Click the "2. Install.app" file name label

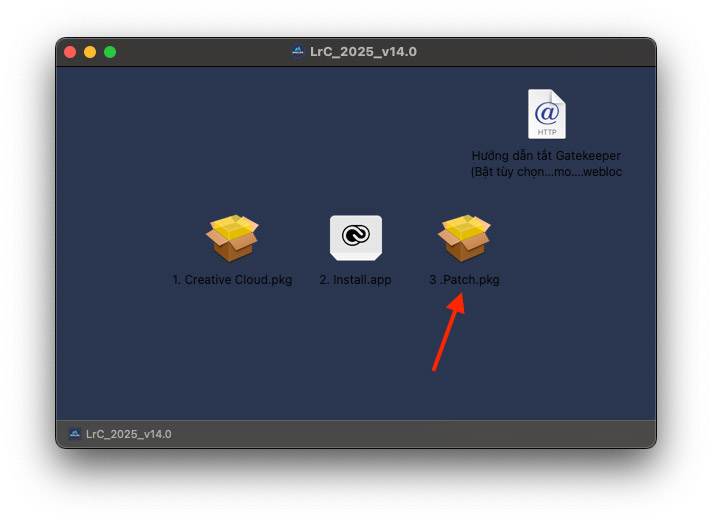(356, 280)
